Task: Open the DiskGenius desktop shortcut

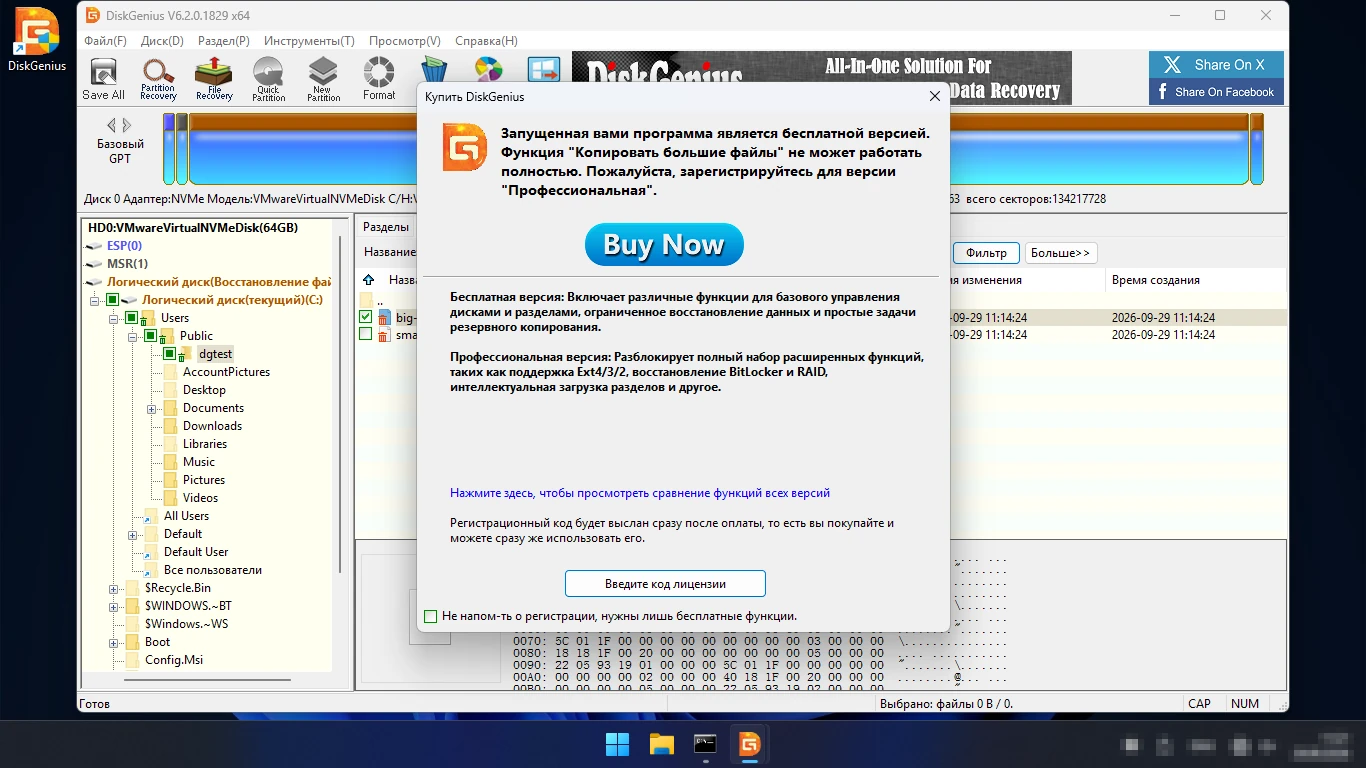Action: tap(37, 40)
